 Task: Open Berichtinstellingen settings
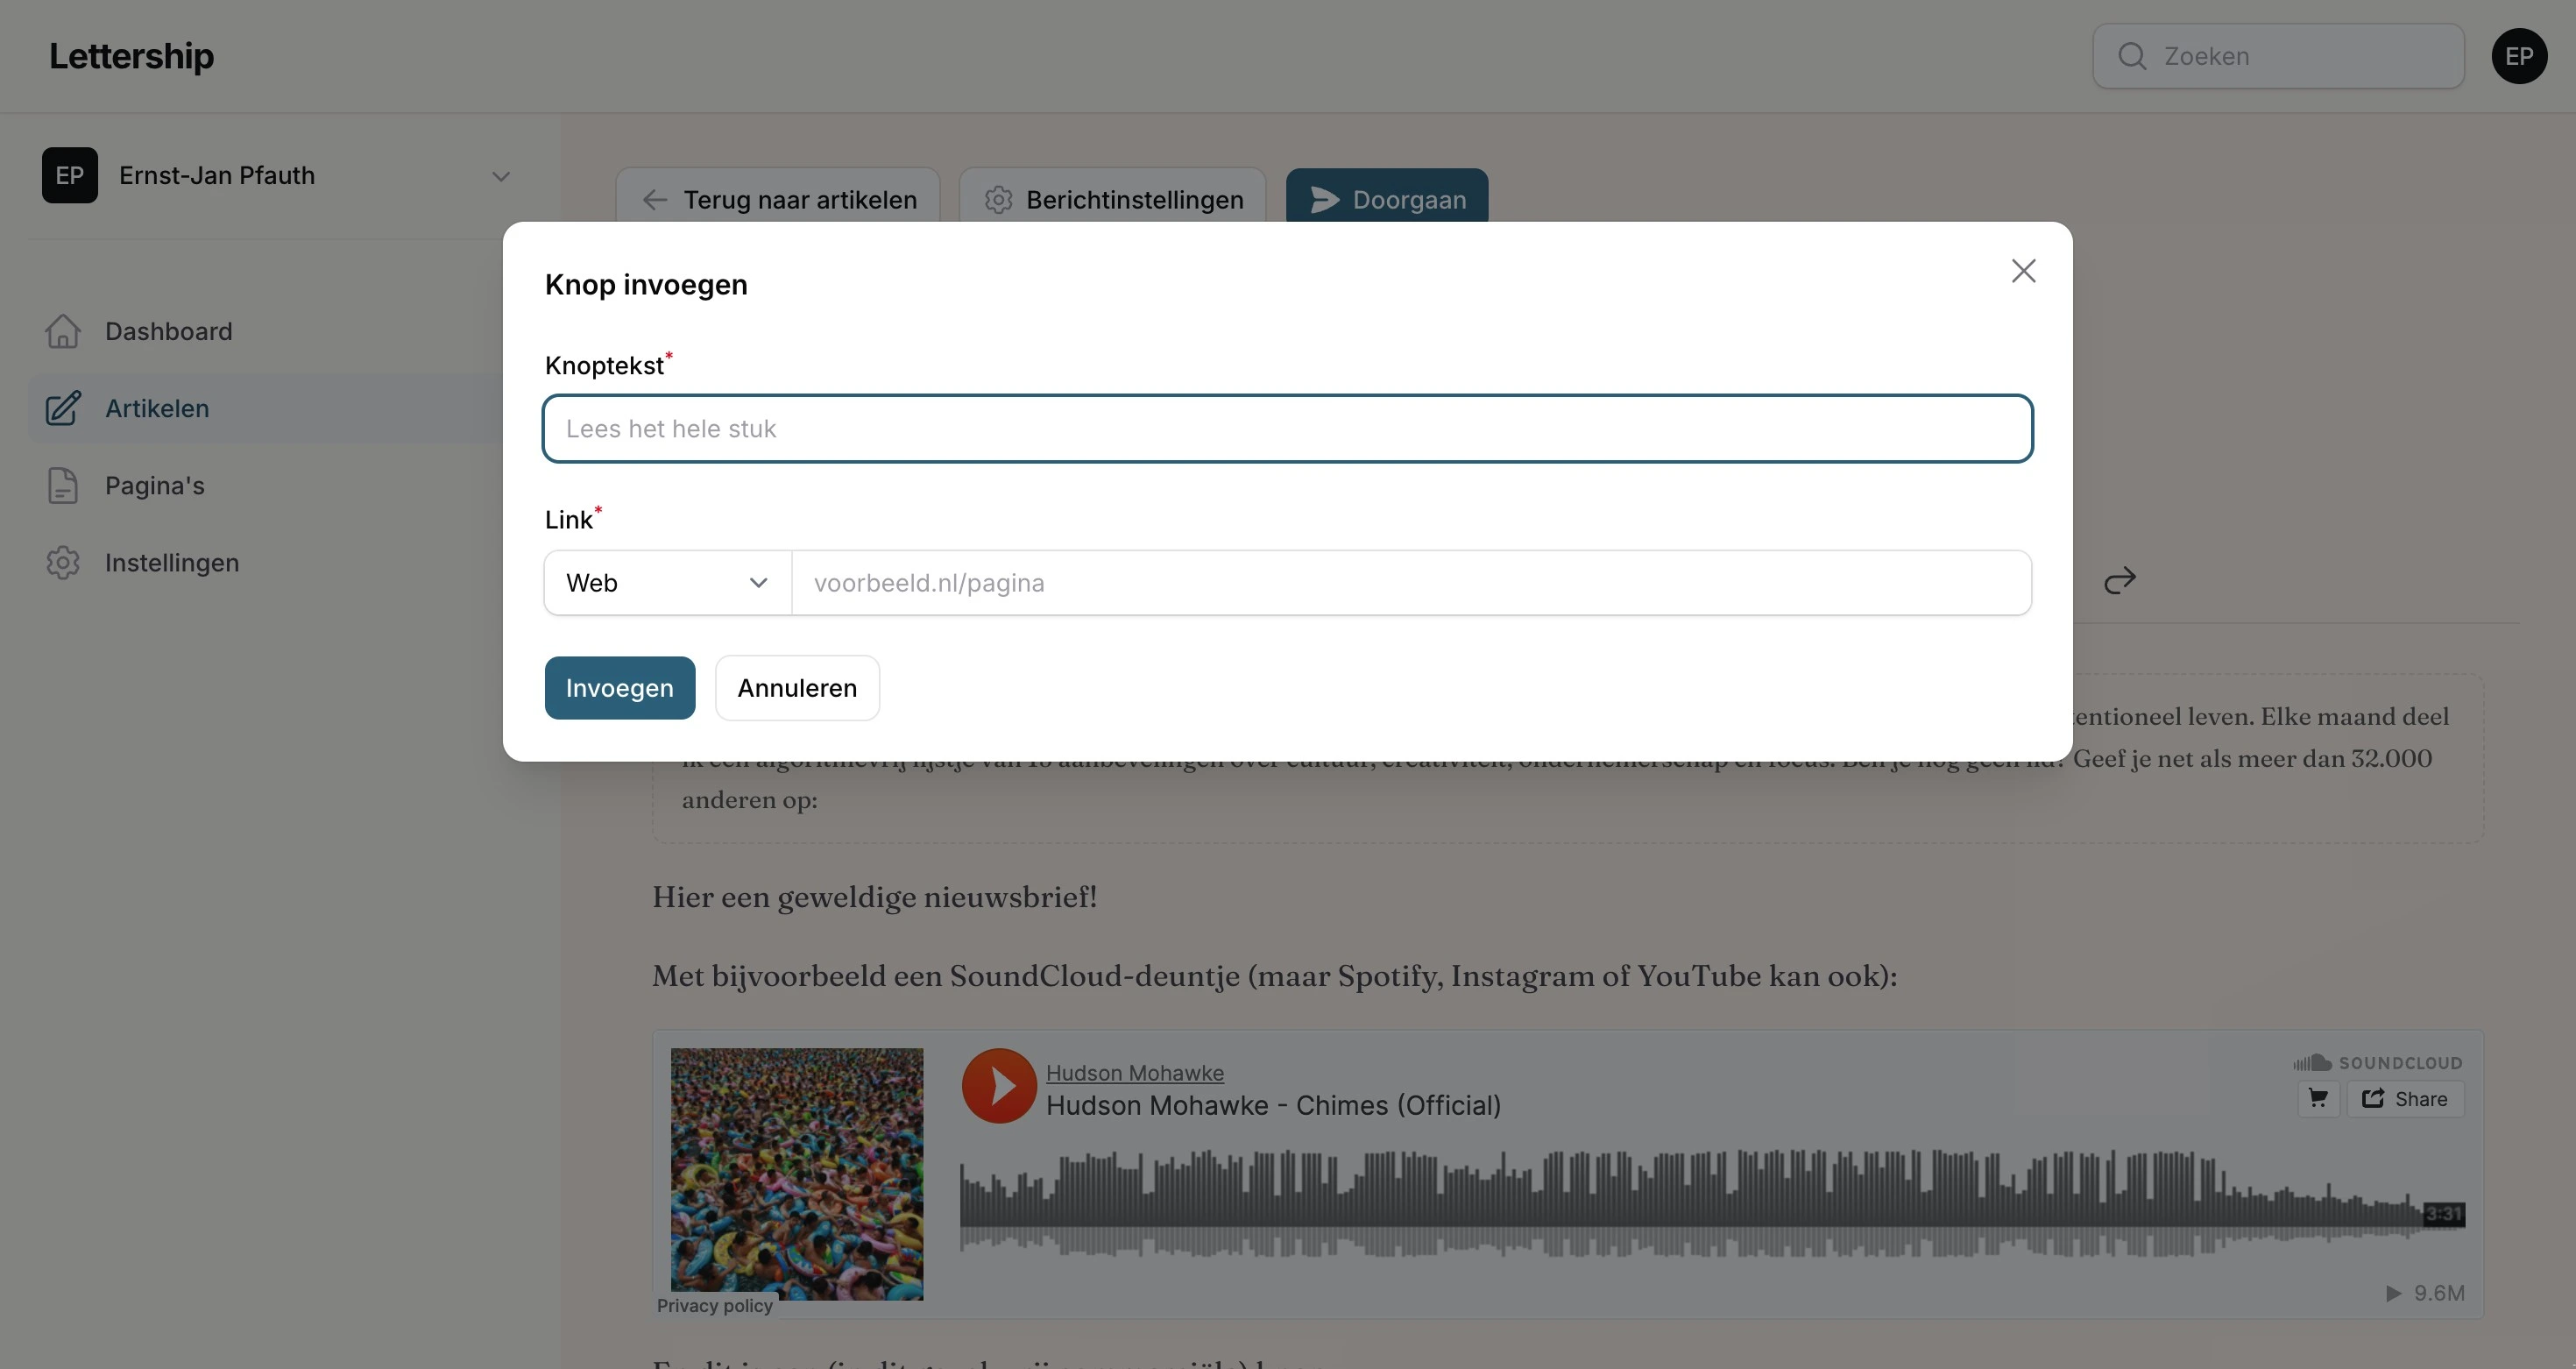1112,198
